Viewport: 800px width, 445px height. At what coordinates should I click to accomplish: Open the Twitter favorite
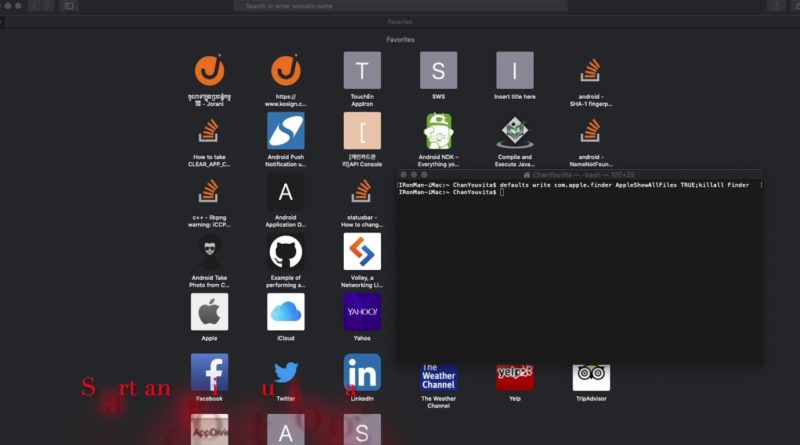(x=286, y=373)
